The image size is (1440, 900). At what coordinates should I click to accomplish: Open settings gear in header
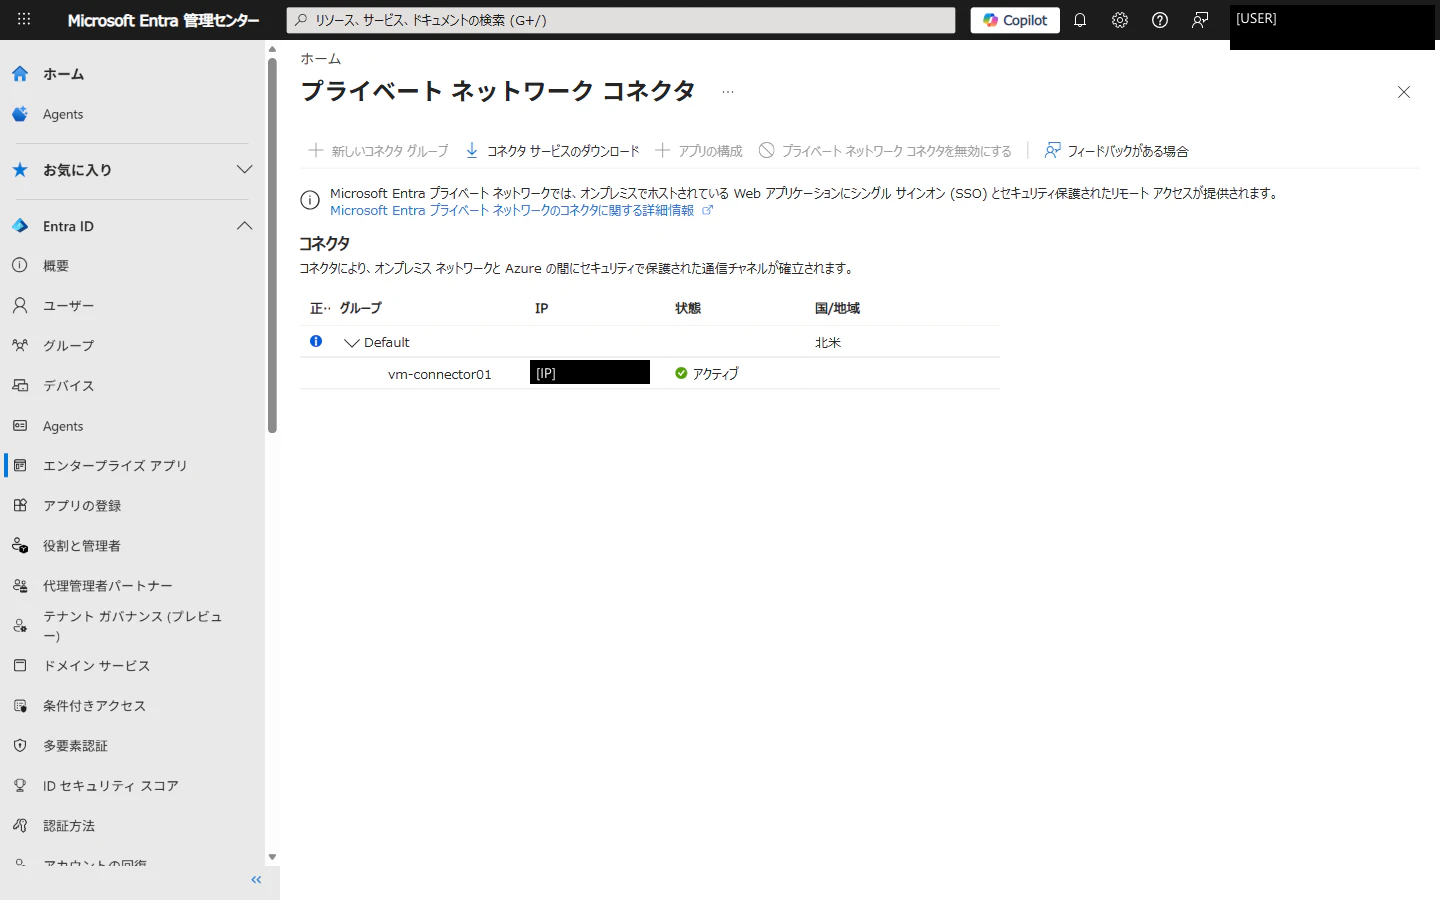pos(1120,20)
